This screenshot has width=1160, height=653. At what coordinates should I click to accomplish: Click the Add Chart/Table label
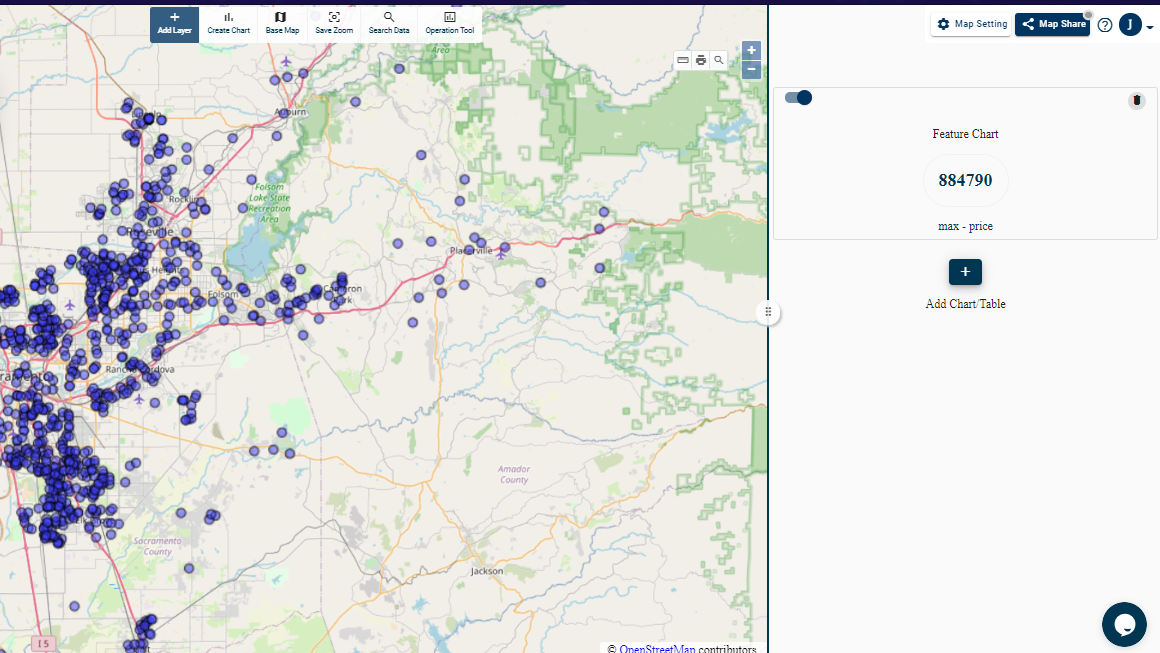[965, 304]
